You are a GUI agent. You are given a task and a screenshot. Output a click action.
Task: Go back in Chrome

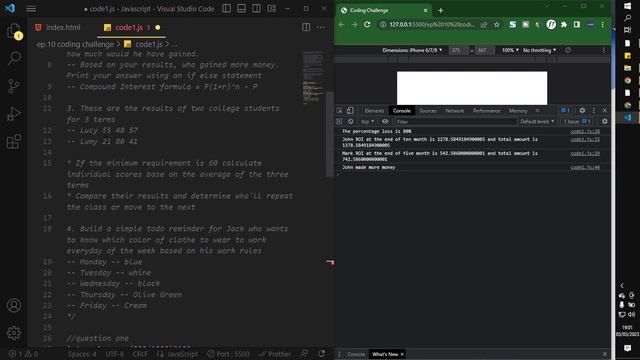[341, 24]
